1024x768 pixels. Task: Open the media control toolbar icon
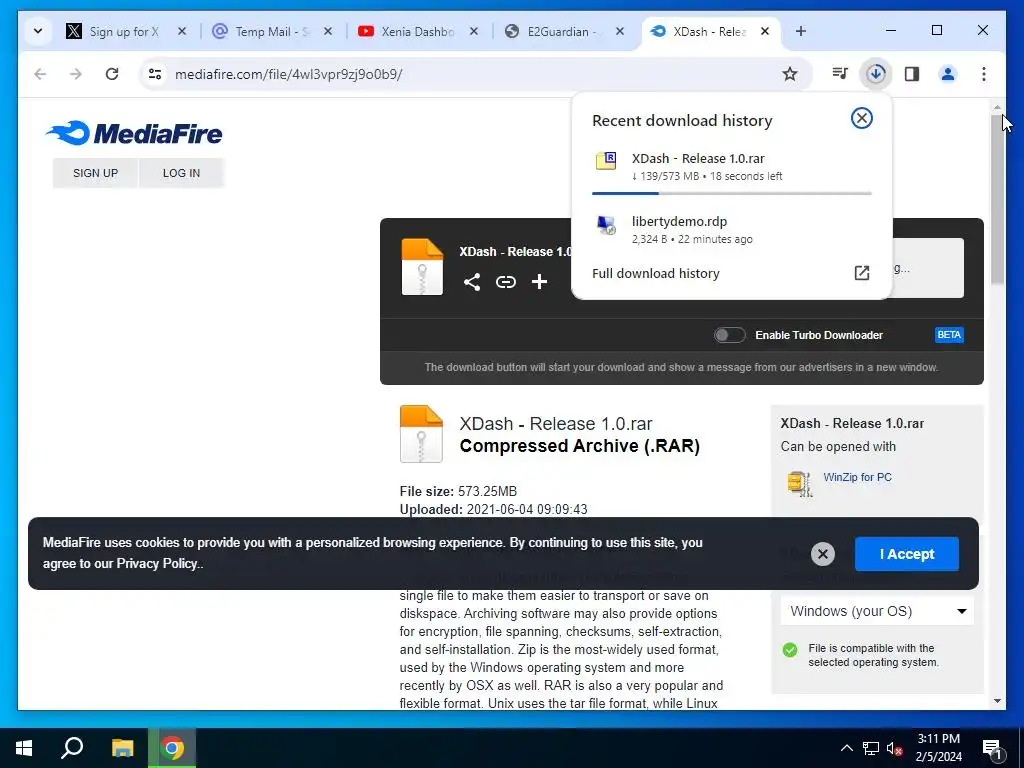pos(840,74)
